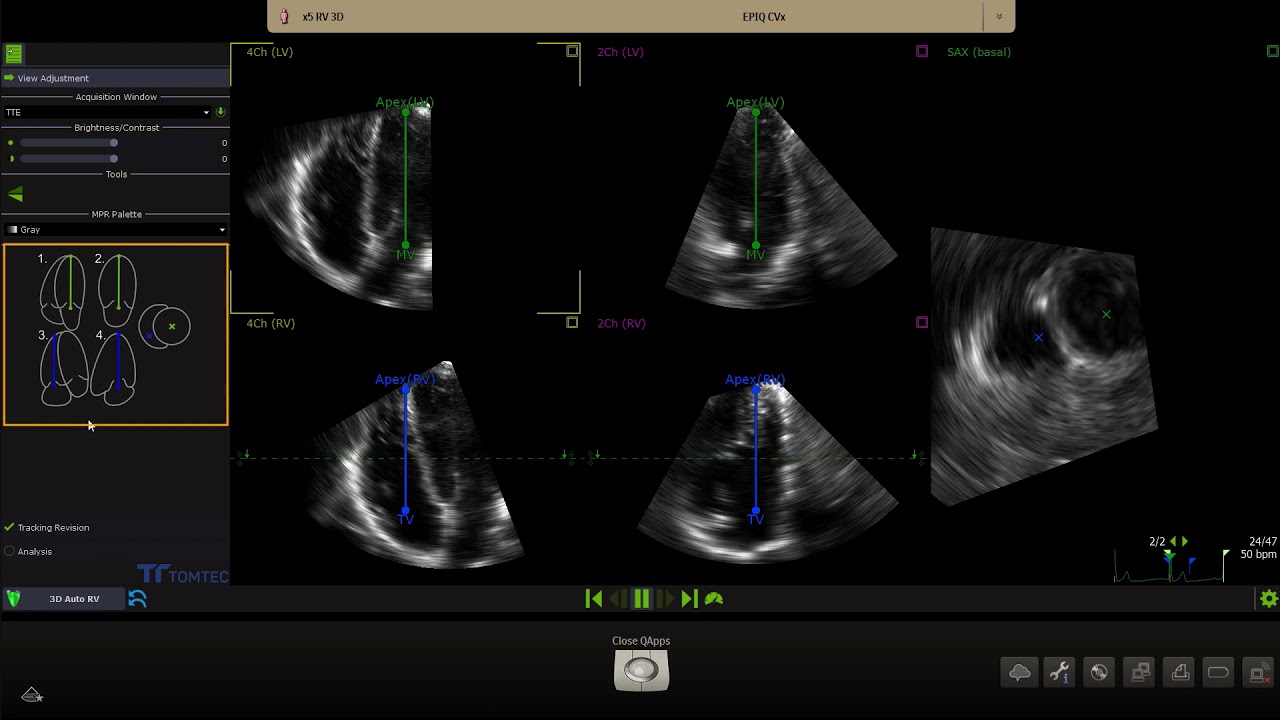
Task: Click the contrast slider handle
Action: coord(114,158)
